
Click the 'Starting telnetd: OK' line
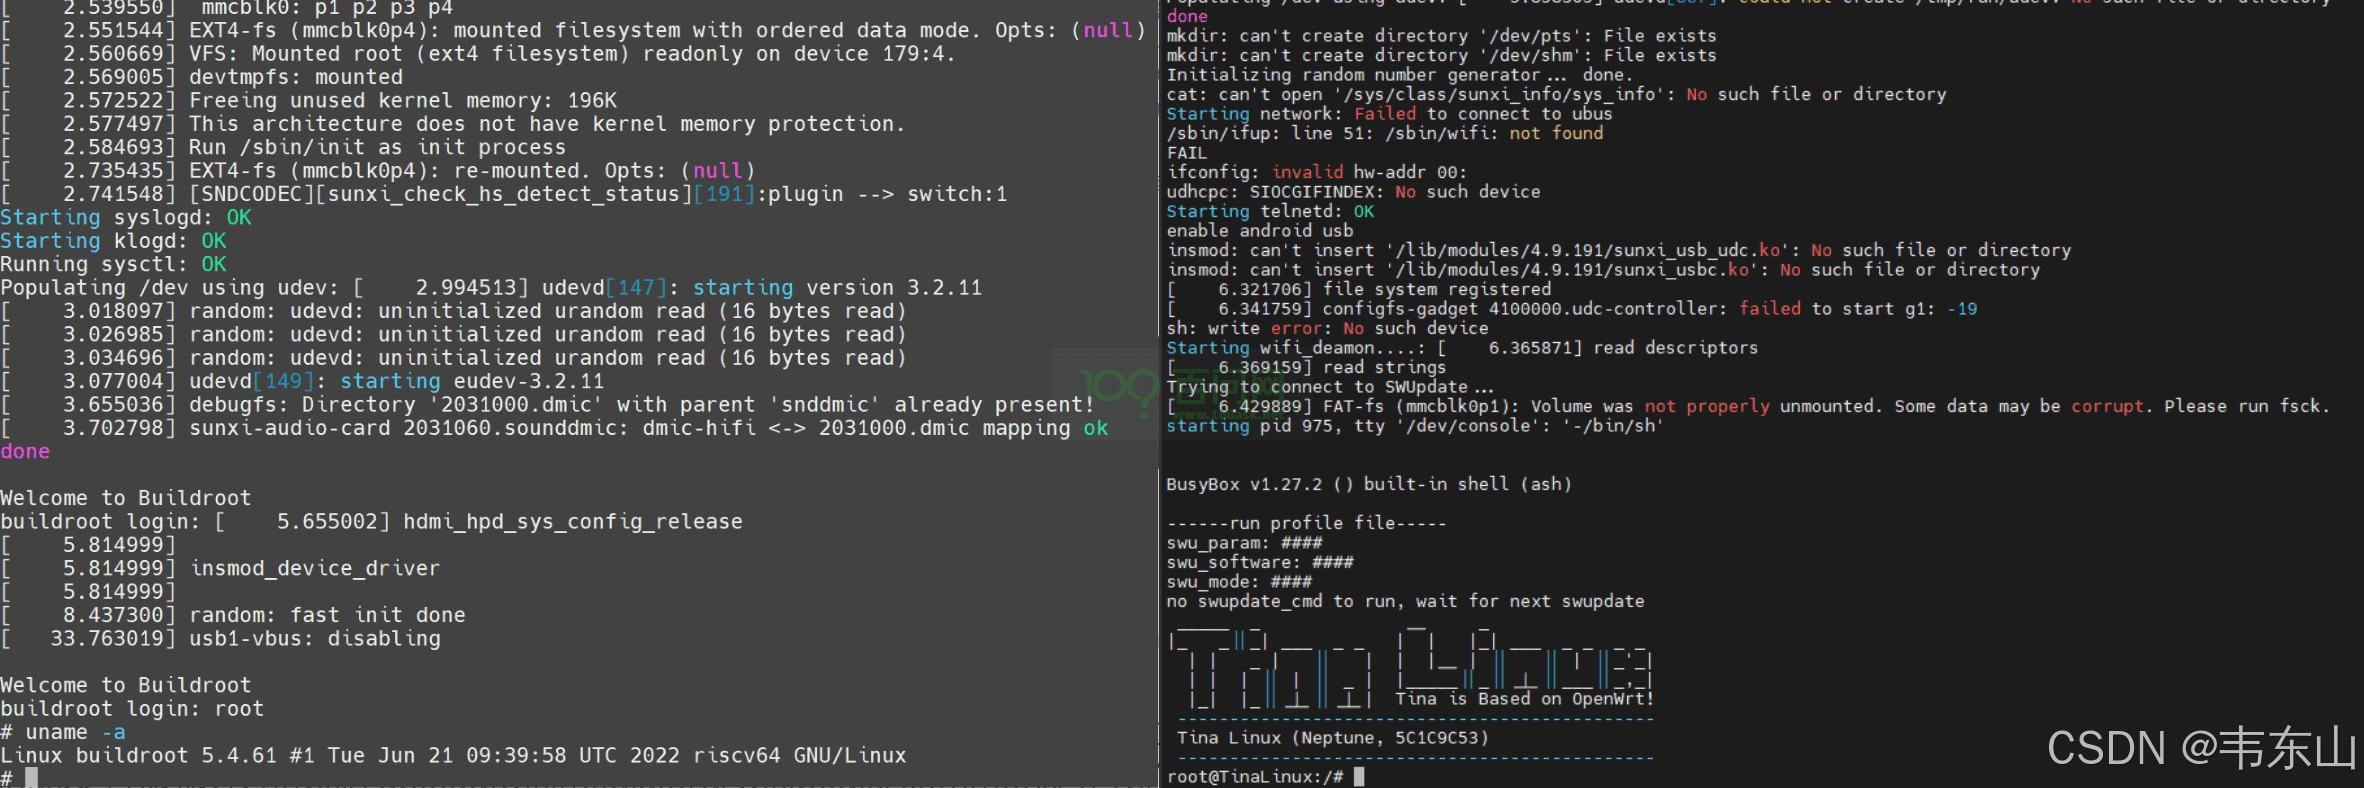pos(1270,212)
